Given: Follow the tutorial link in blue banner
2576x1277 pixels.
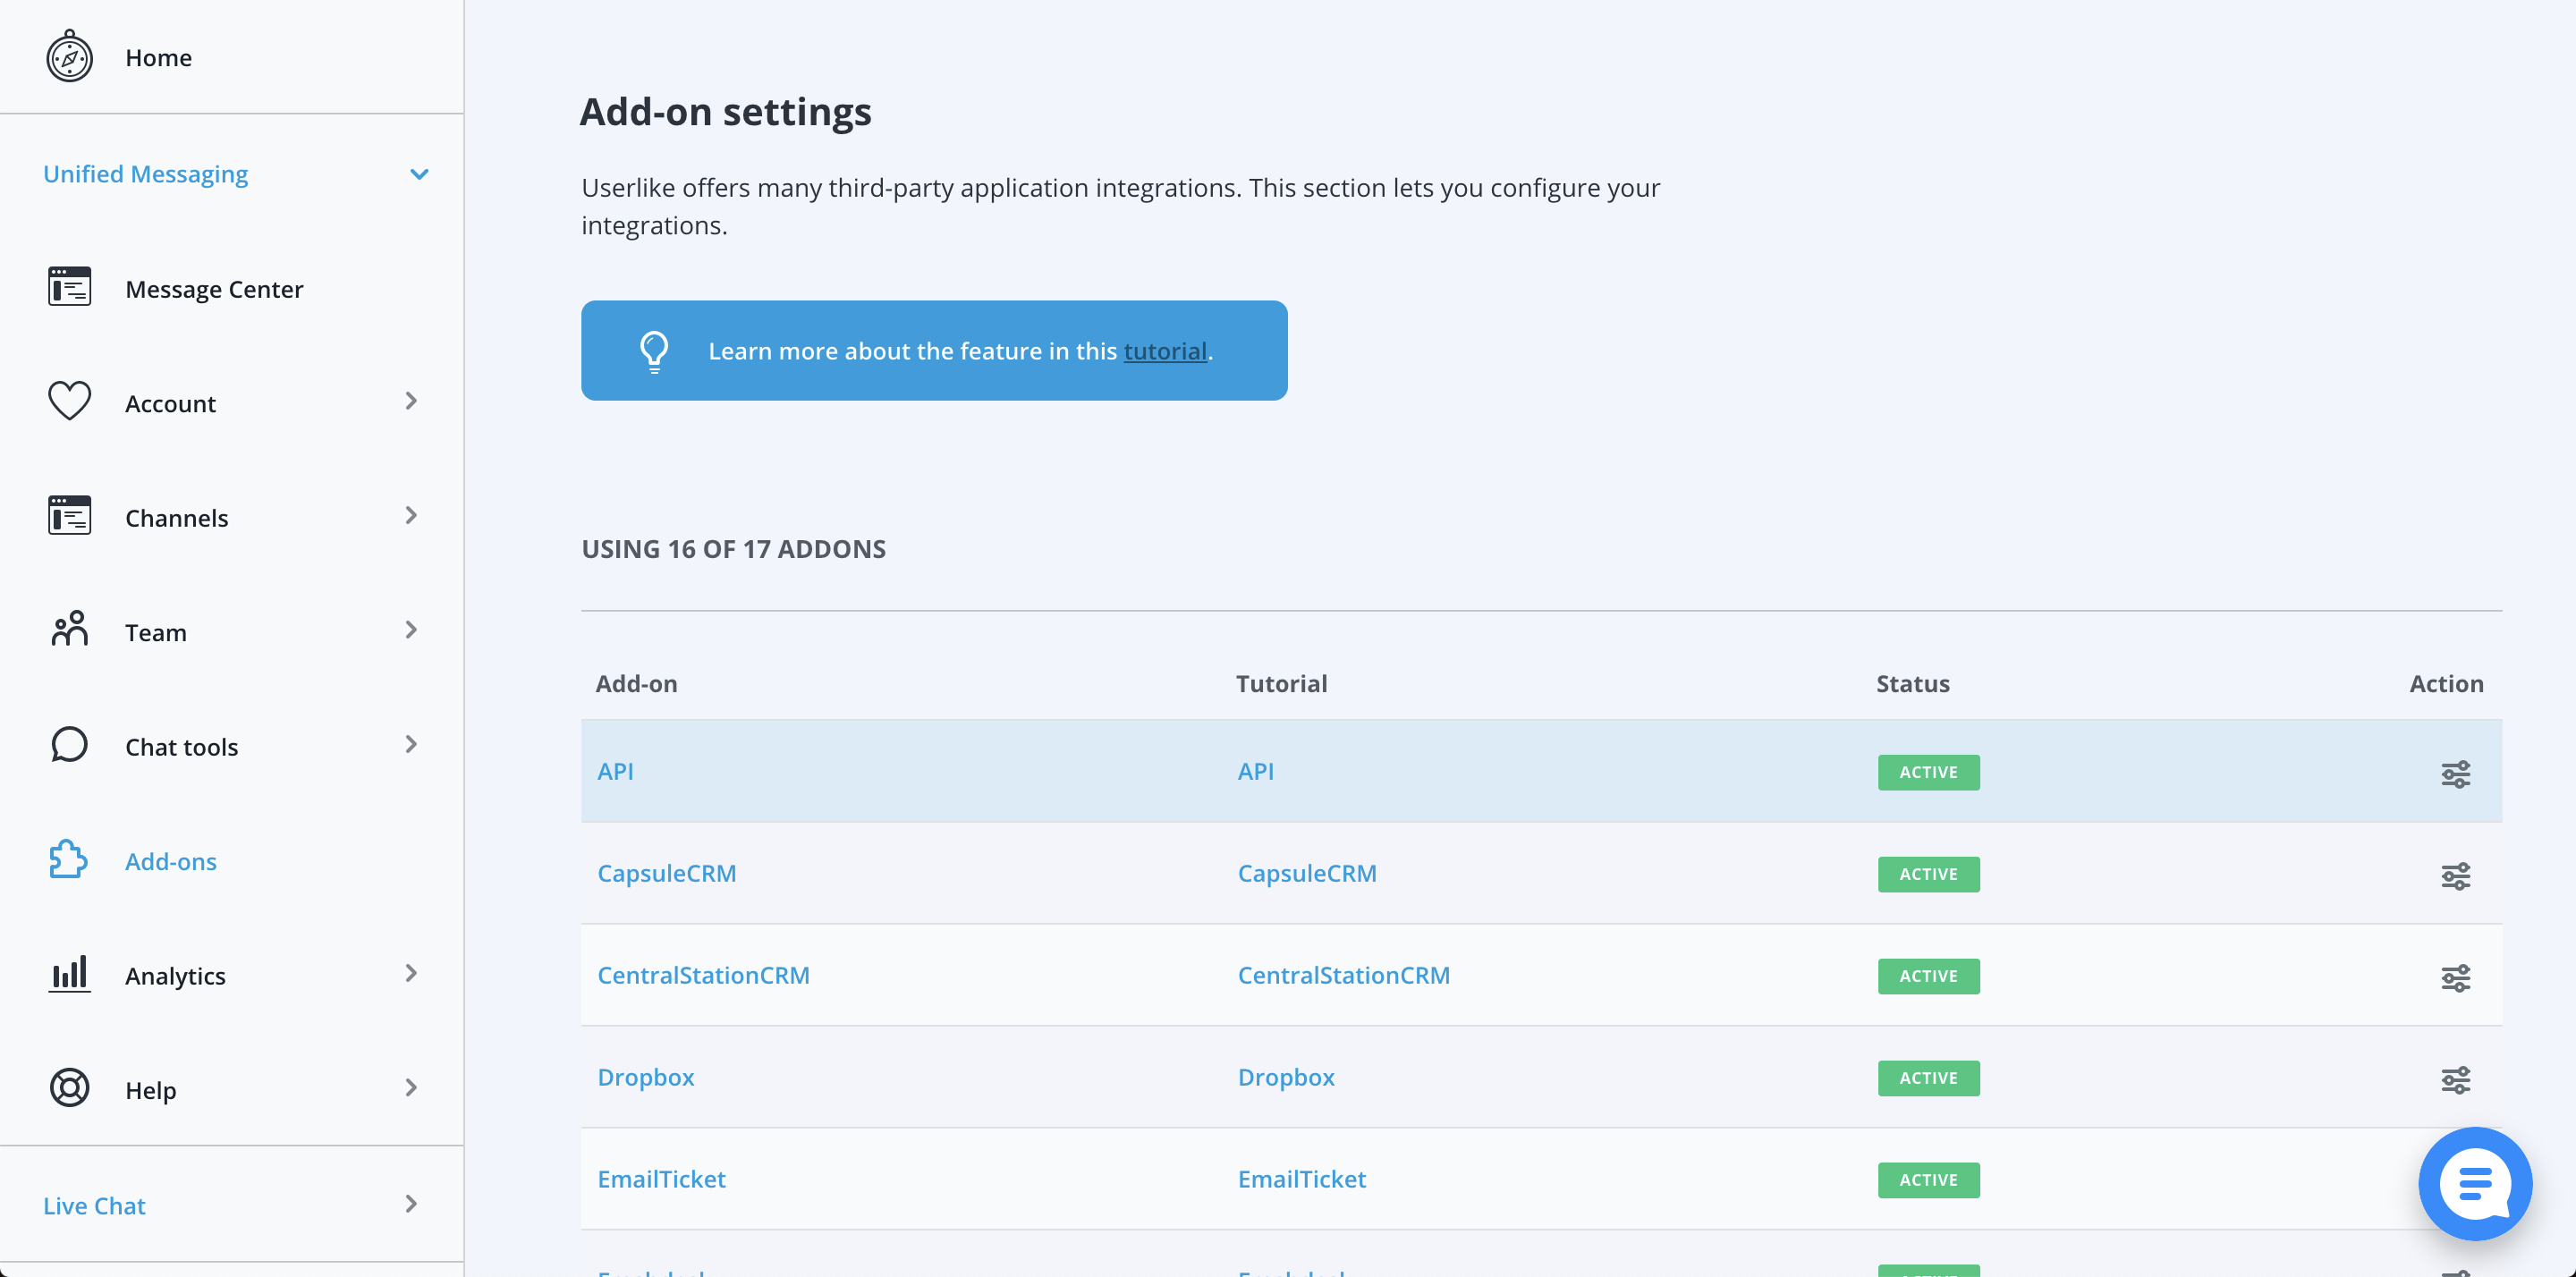Looking at the screenshot, I should [1165, 351].
